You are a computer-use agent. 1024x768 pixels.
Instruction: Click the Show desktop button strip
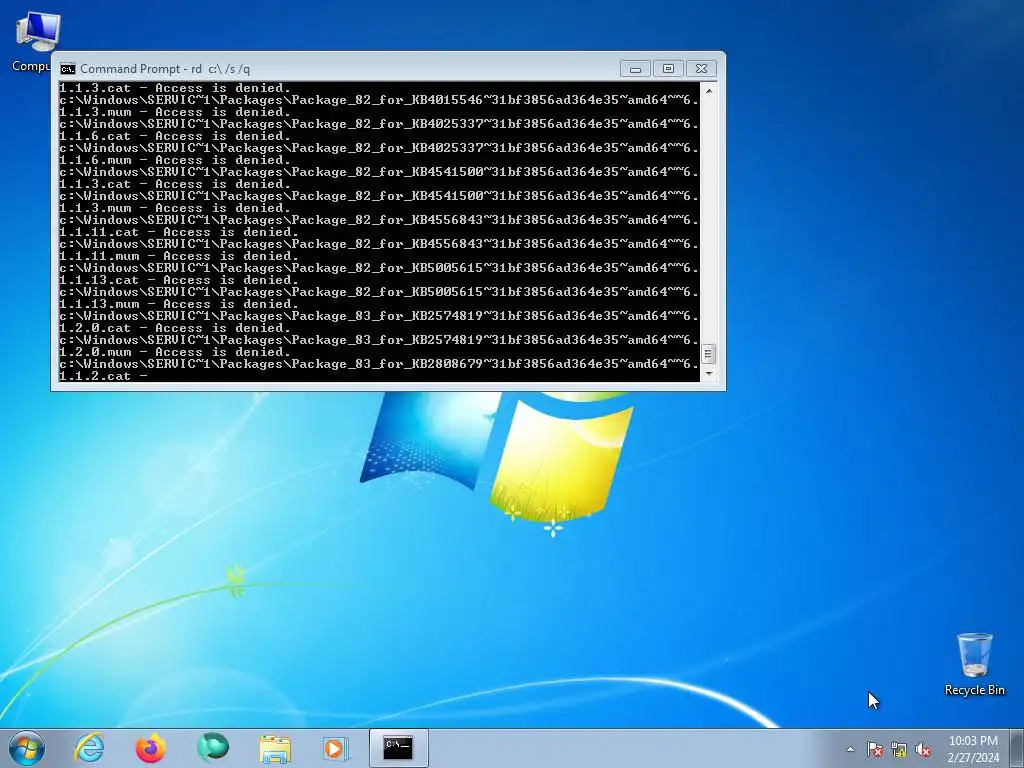click(x=1018, y=748)
